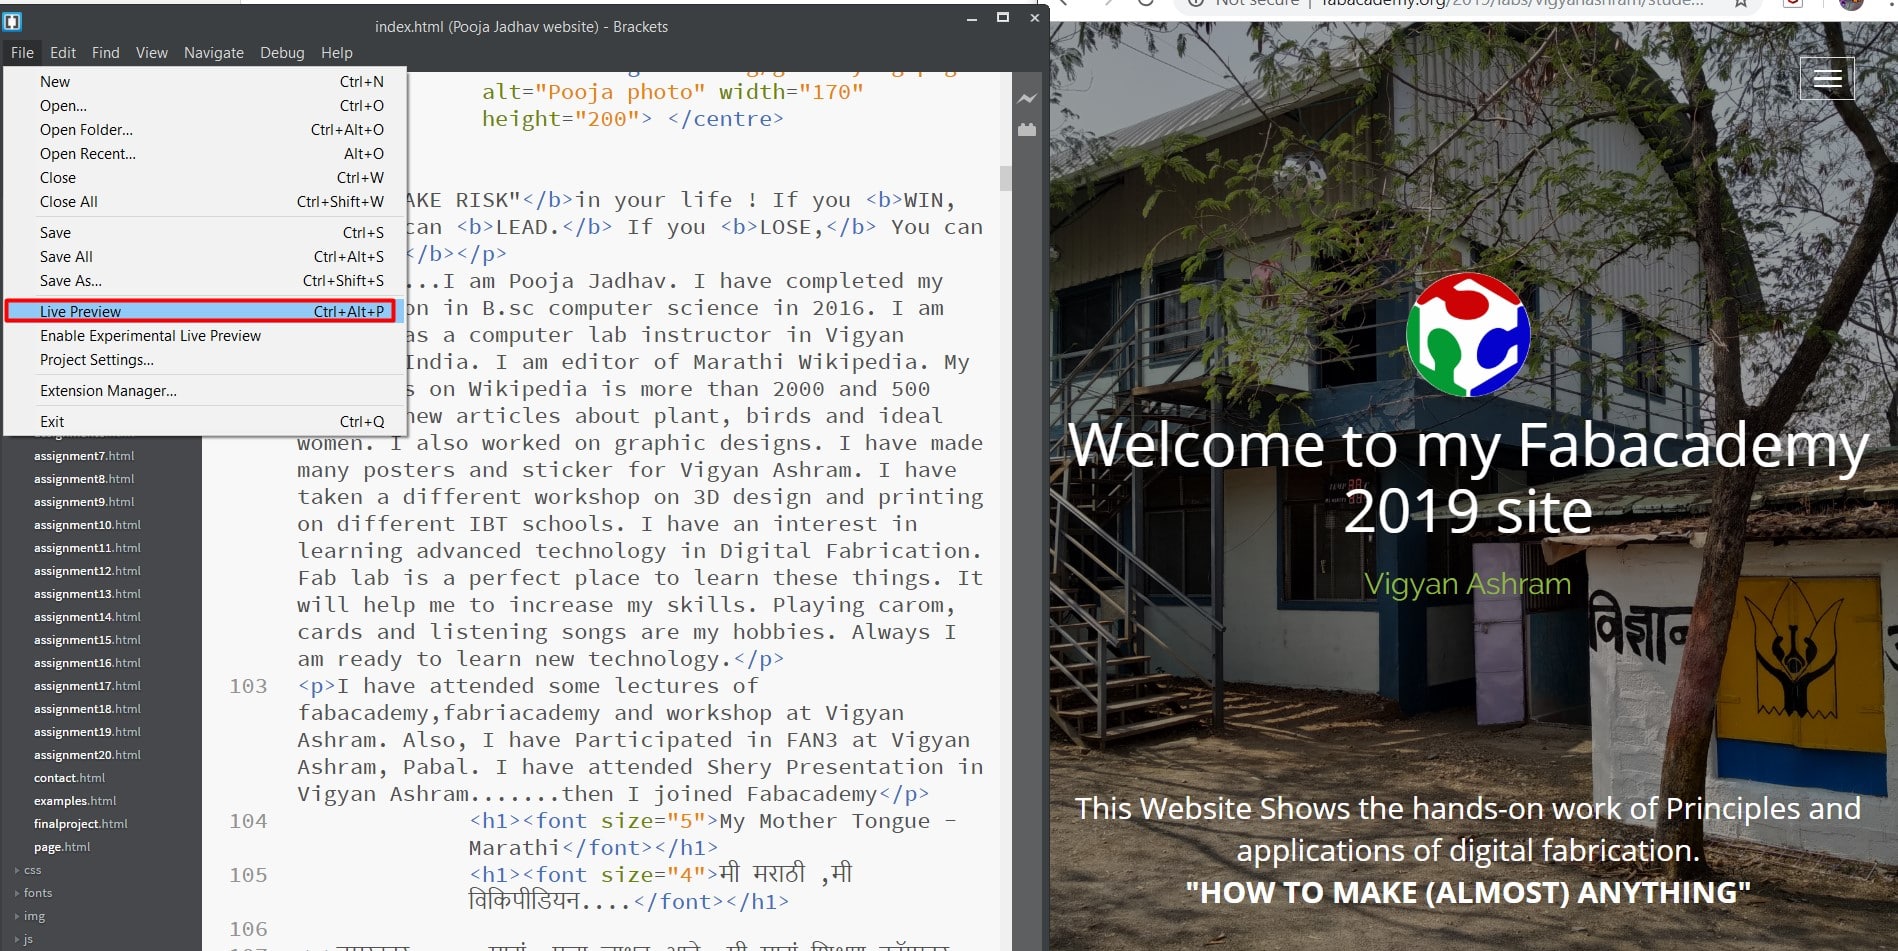Choose Close (Ctrl+W) from the File menu

pyautogui.click(x=205, y=178)
